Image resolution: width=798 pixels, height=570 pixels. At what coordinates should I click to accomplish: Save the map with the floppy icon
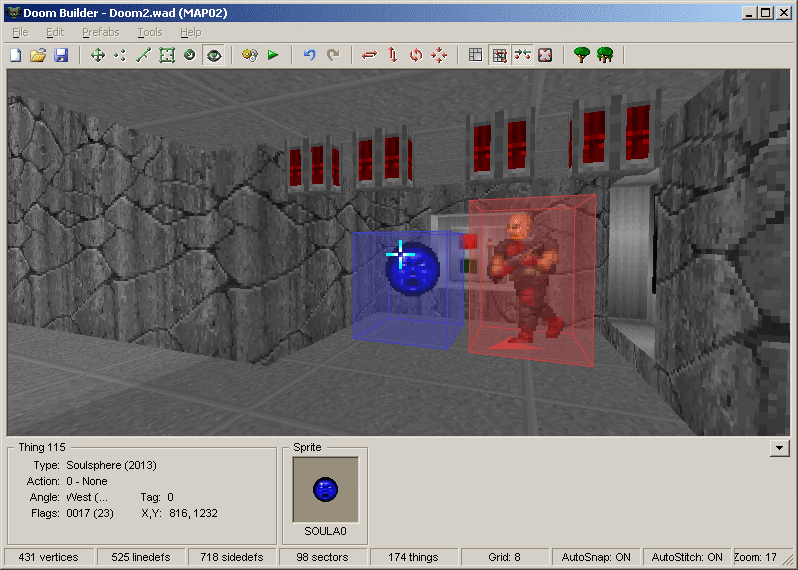coord(61,55)
